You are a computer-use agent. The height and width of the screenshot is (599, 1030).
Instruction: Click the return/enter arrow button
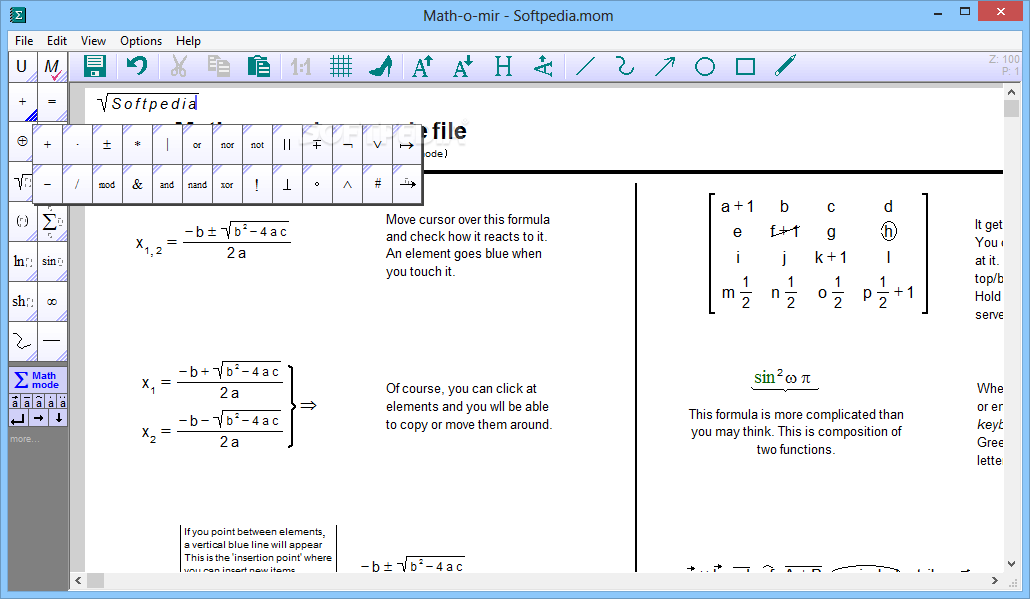click(18, 418)
